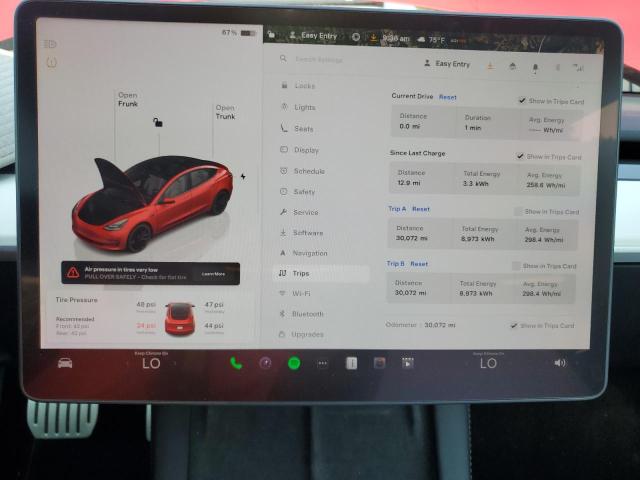640x480 pixels.
Task: Tap the red car 3D model
Action: pyautogui.click(x=152, y=203)
